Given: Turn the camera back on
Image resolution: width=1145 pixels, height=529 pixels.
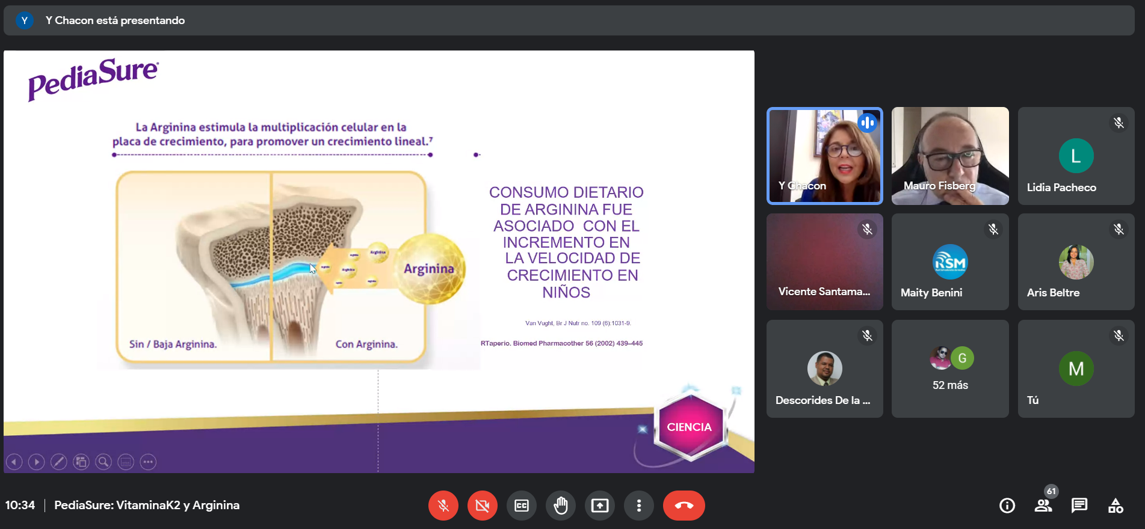Looking at the screenshot, I should [482, 506].
